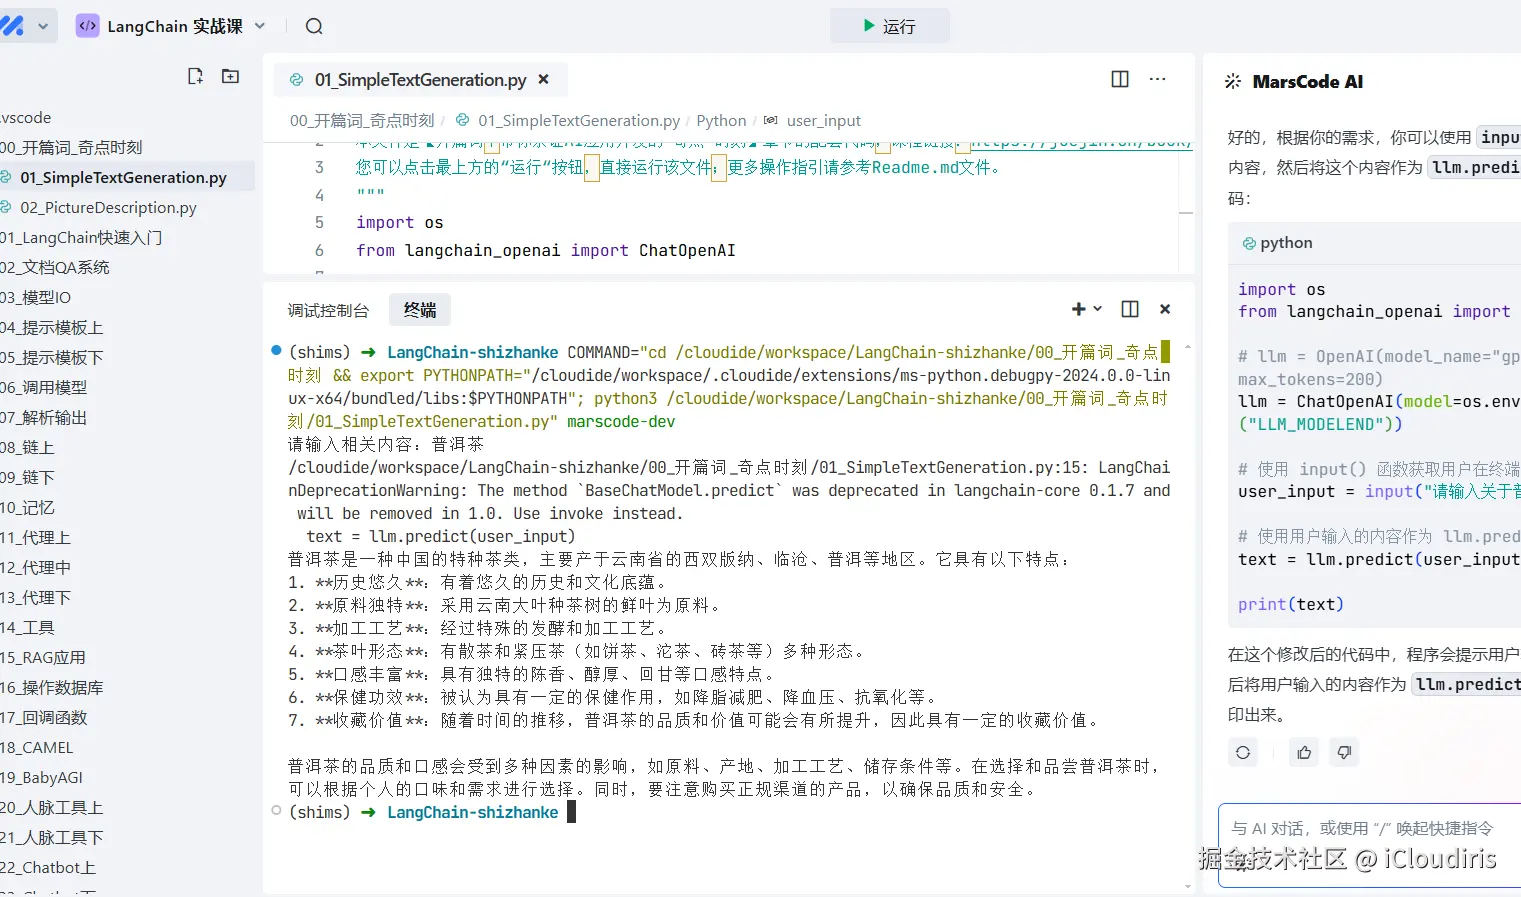Click the split editor icon near the ellipsis
This screenshot has width=1521, height=897.
click(1119, 79)
